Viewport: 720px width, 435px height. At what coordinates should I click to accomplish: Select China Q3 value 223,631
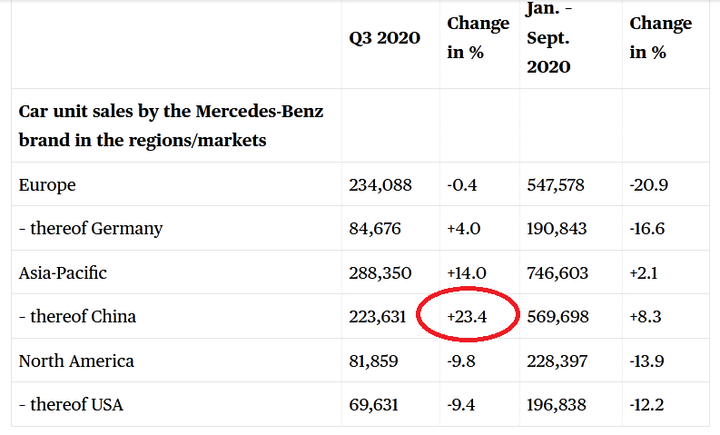click(377, 316)
